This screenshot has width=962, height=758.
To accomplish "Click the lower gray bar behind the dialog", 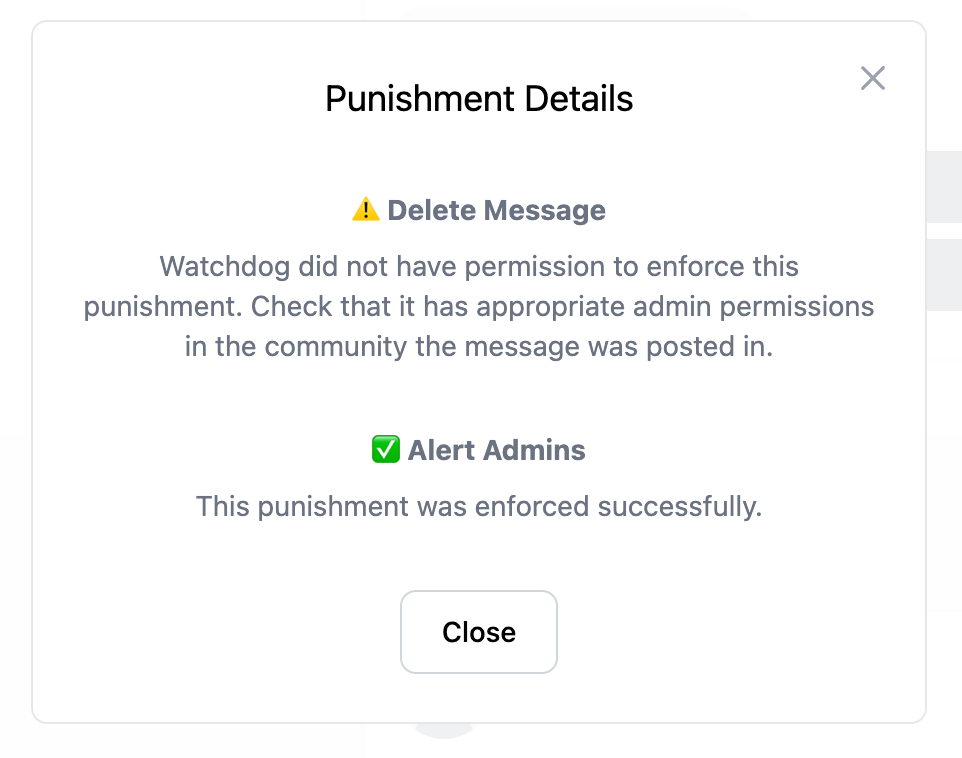I will [x=944, y=274].
